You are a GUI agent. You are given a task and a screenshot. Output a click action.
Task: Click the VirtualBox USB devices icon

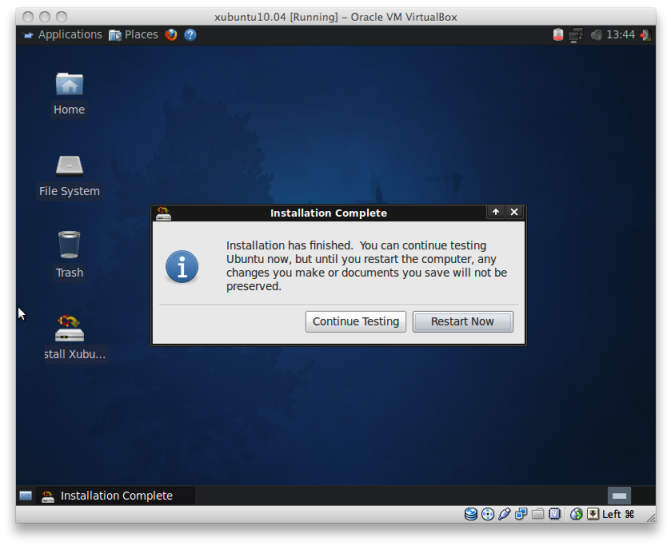coord(504,514)
